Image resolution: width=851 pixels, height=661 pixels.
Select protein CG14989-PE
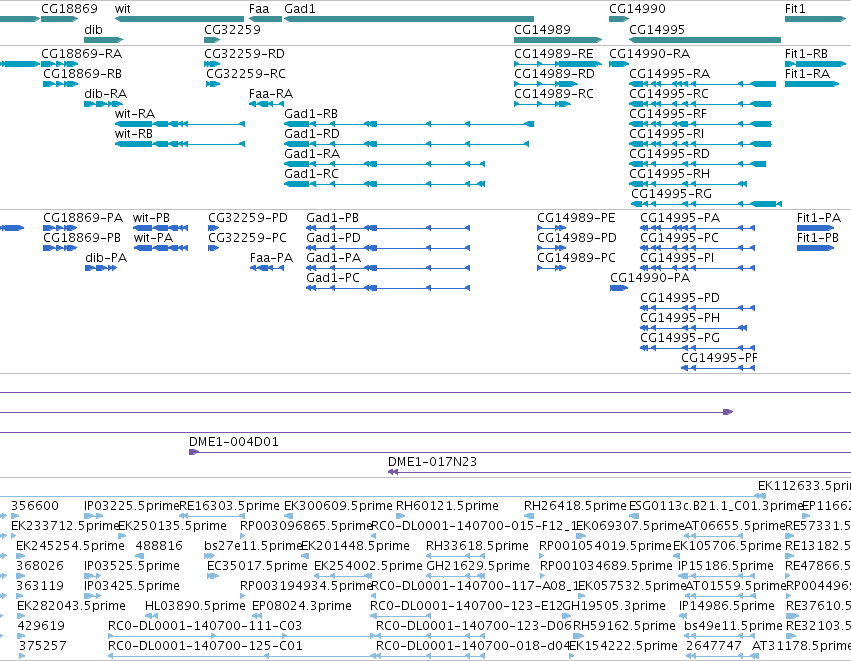point(551,228)
